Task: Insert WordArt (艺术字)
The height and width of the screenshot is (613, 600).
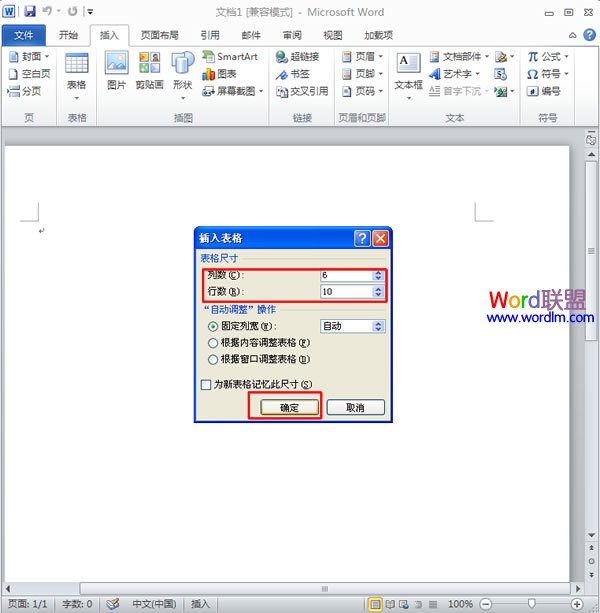Action: point(454,74)
